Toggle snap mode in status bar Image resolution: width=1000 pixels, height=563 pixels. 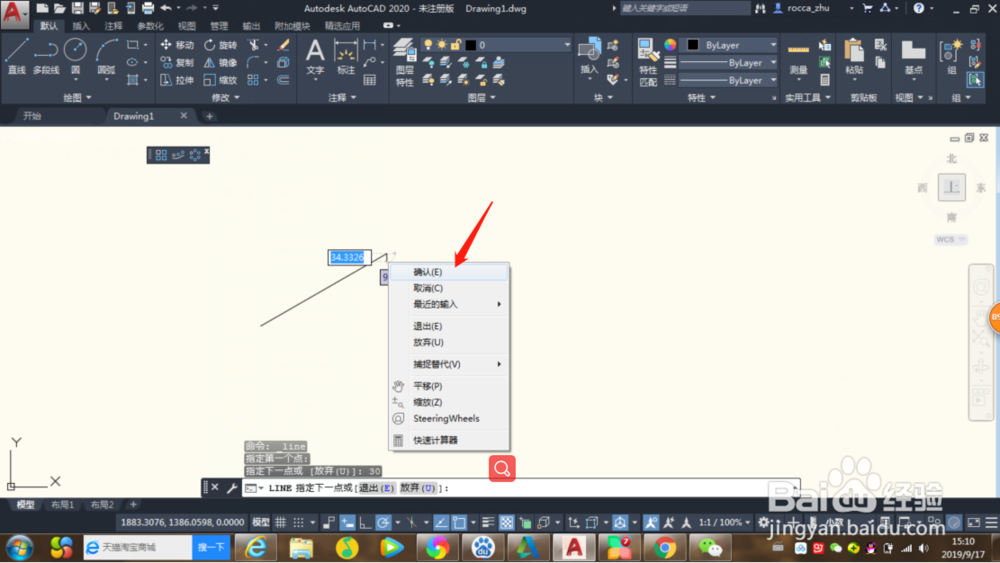click(298, 522)
